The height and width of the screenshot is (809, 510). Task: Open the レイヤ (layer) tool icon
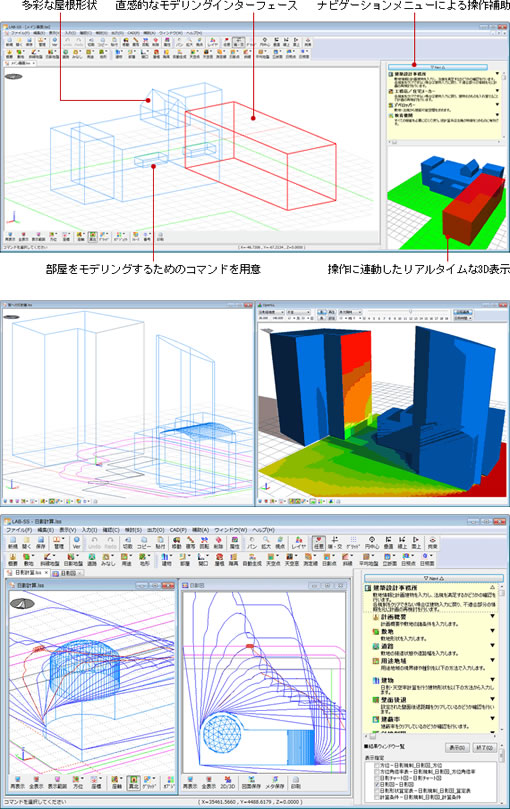click(x=298, y=542)
